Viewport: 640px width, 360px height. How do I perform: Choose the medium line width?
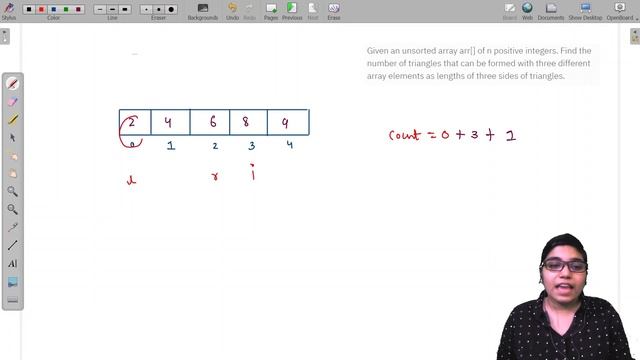[112, 9]
